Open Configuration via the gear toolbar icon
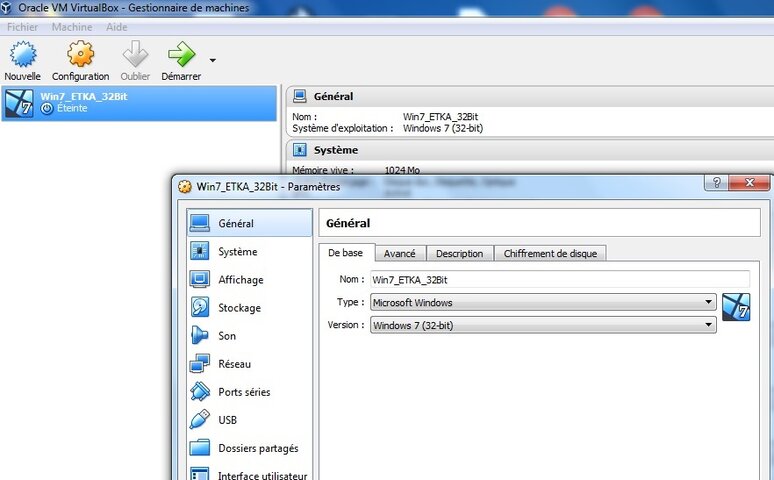The width and height of the screenshot is (774, 480). [x=80, y=54]
